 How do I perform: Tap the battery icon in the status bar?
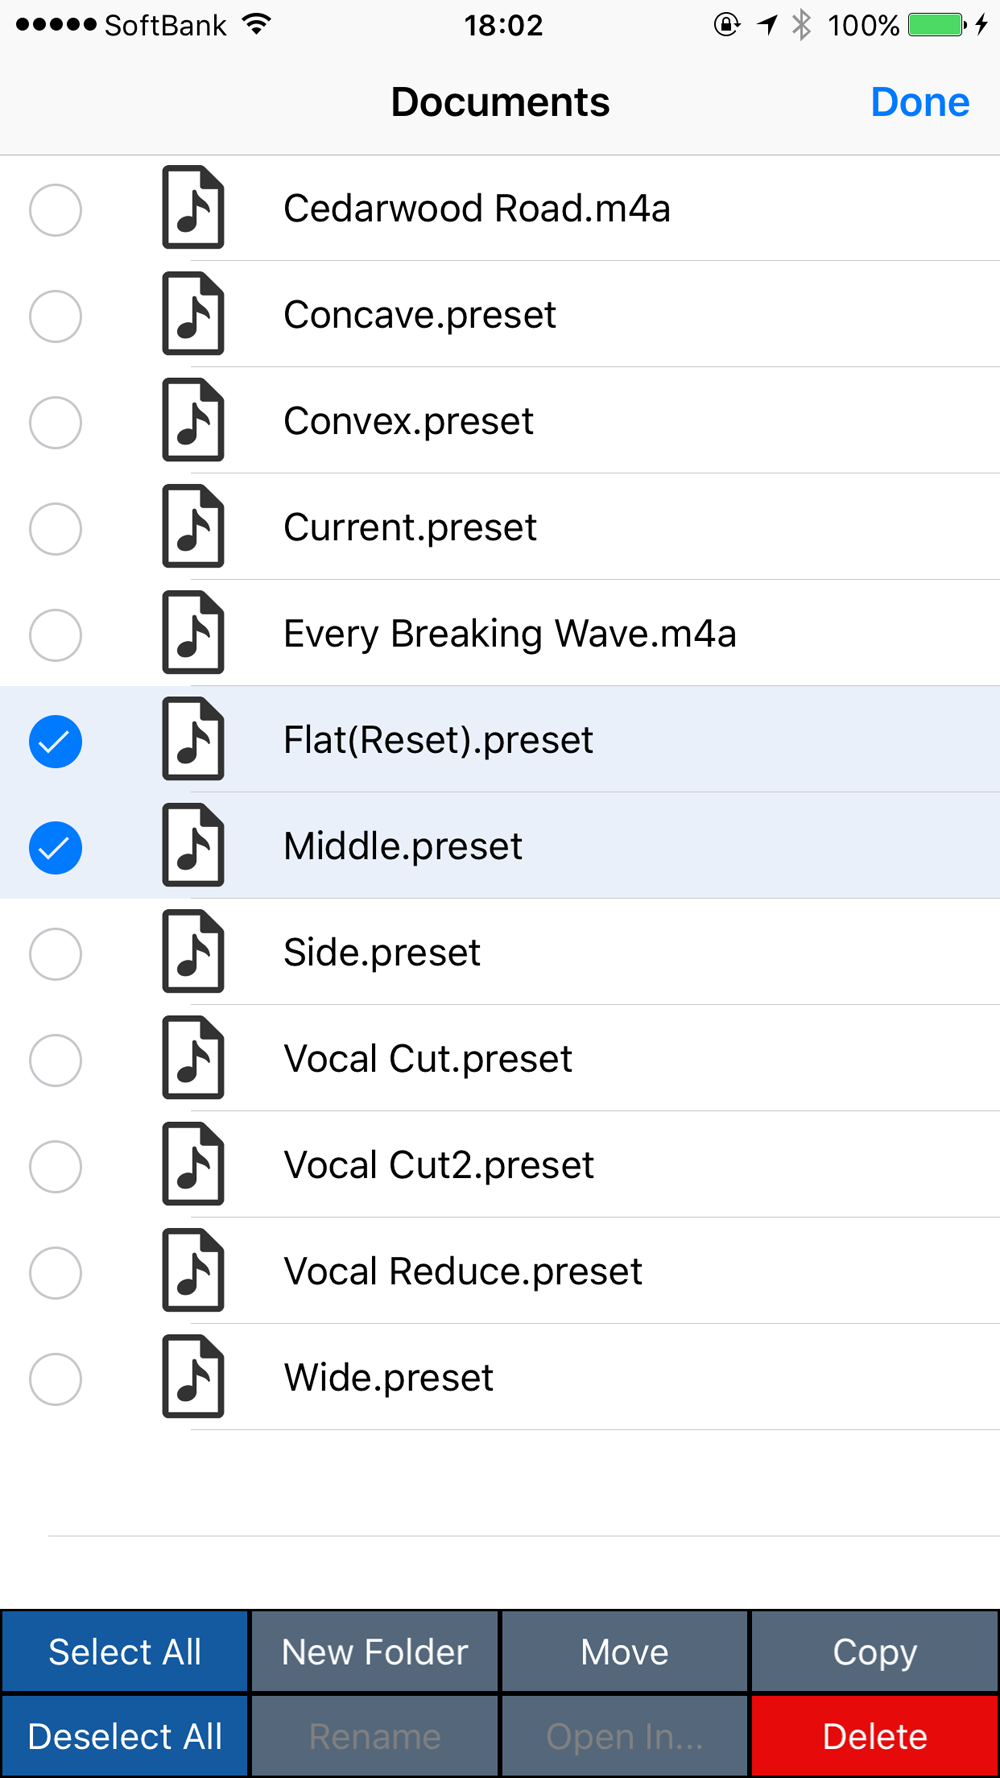click(937, 25)
